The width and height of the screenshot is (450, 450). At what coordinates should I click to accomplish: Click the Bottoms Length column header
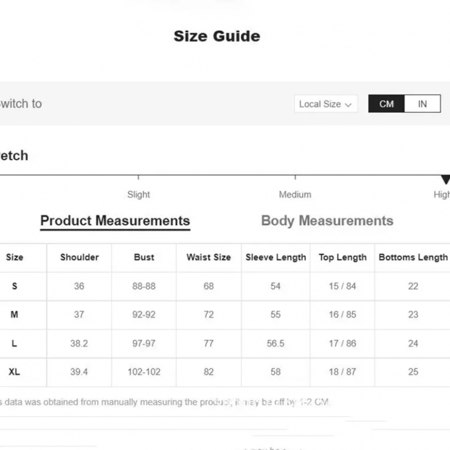[413, 257]
